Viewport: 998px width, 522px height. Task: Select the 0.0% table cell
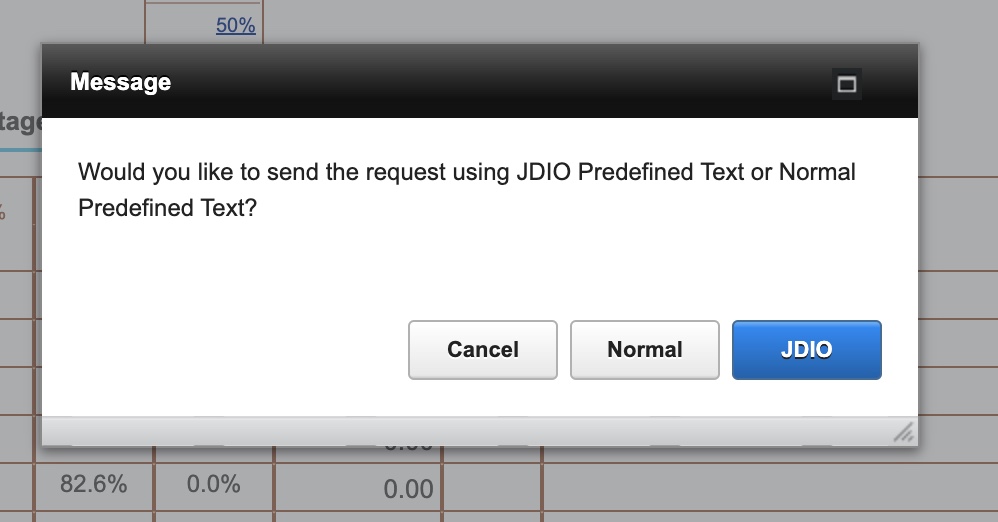coord(214,485)
